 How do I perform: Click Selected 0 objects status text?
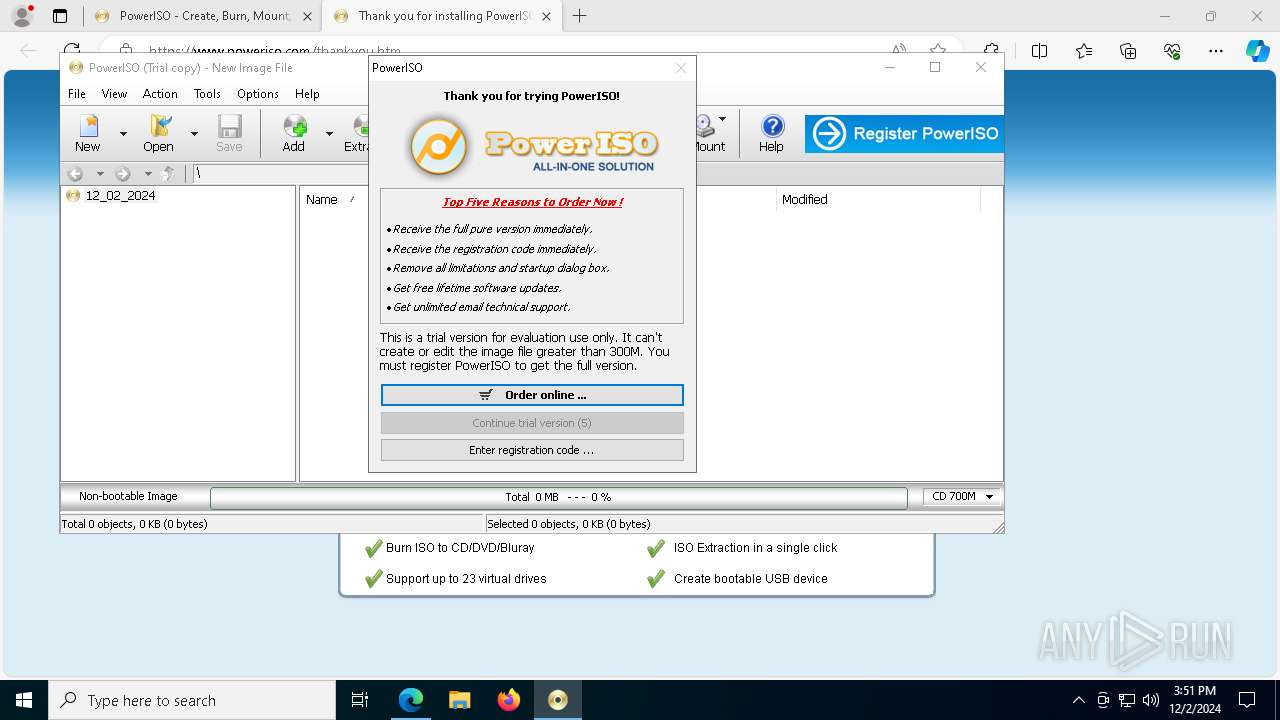pos(569,524)
